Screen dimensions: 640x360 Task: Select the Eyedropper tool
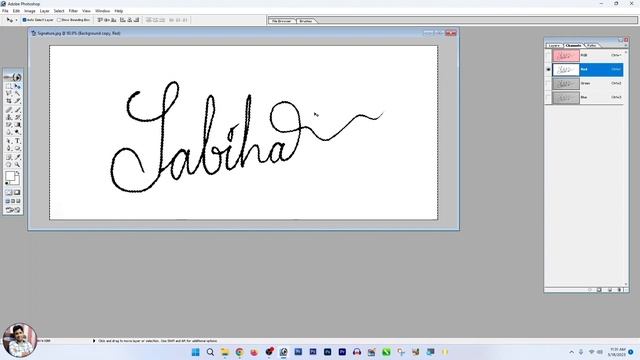(18, 157)
